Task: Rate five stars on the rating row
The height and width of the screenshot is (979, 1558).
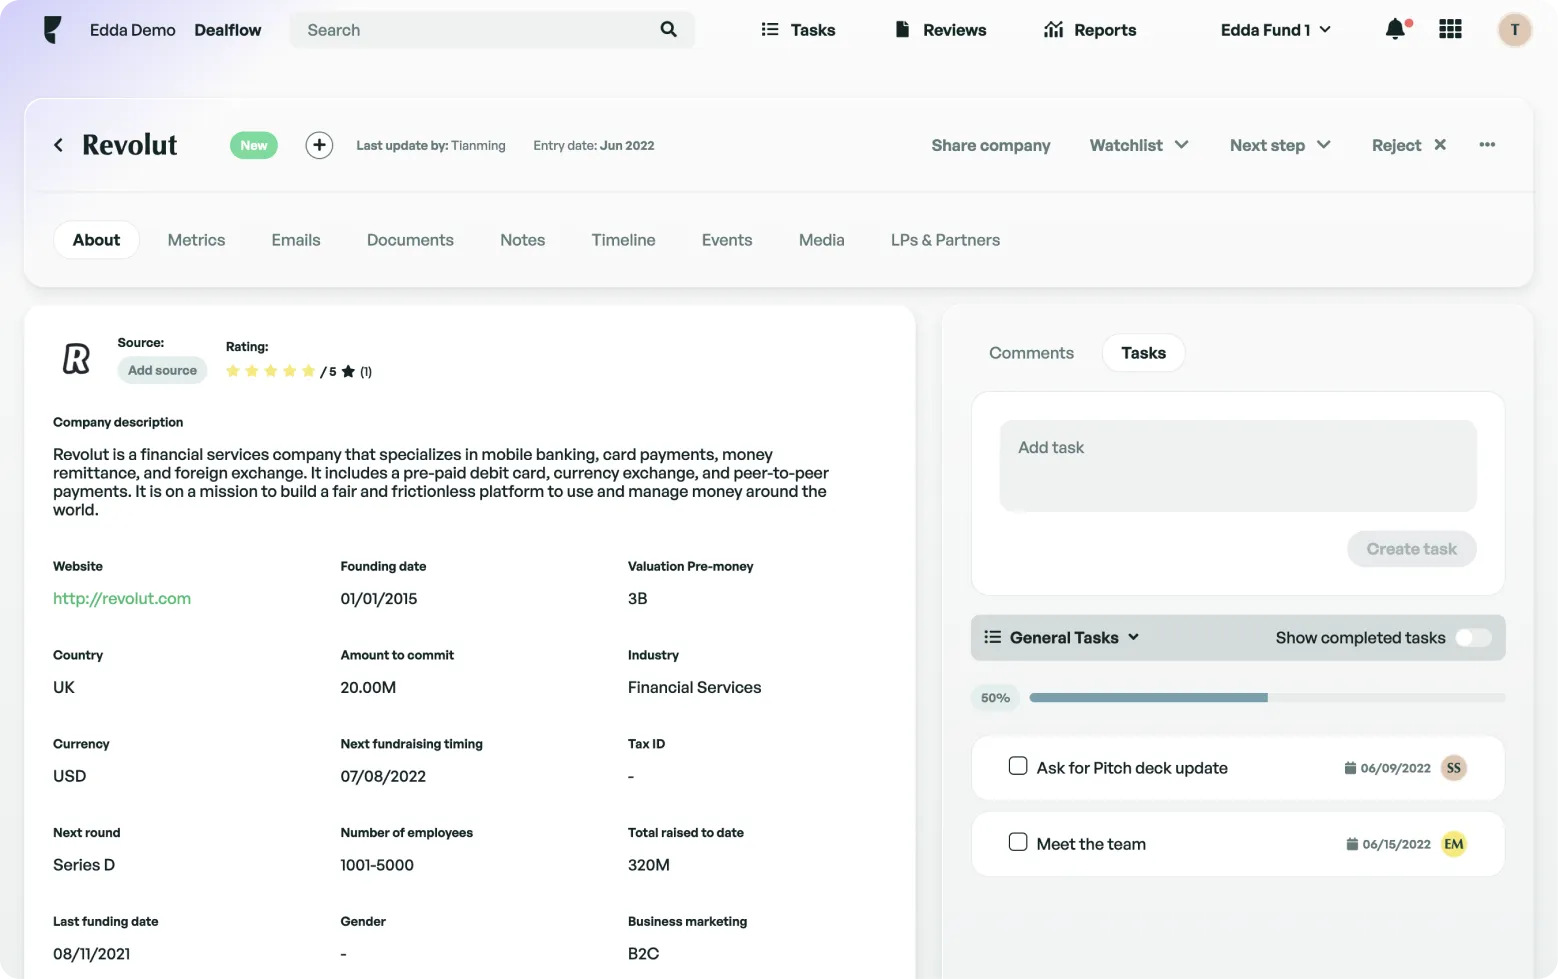Action: pos(308,370)
